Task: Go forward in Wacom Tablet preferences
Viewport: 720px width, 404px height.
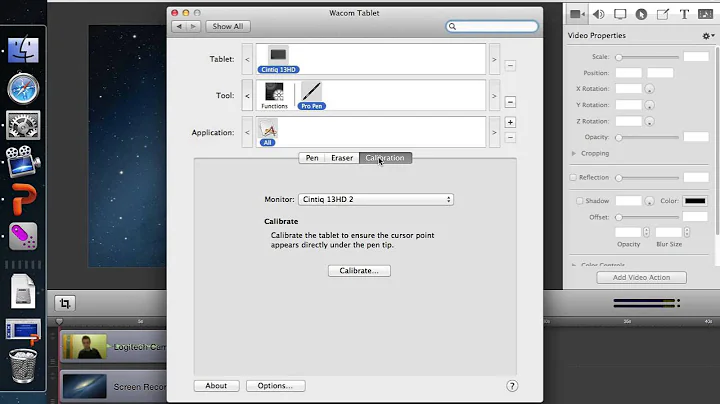Action: tap(193, 27)
